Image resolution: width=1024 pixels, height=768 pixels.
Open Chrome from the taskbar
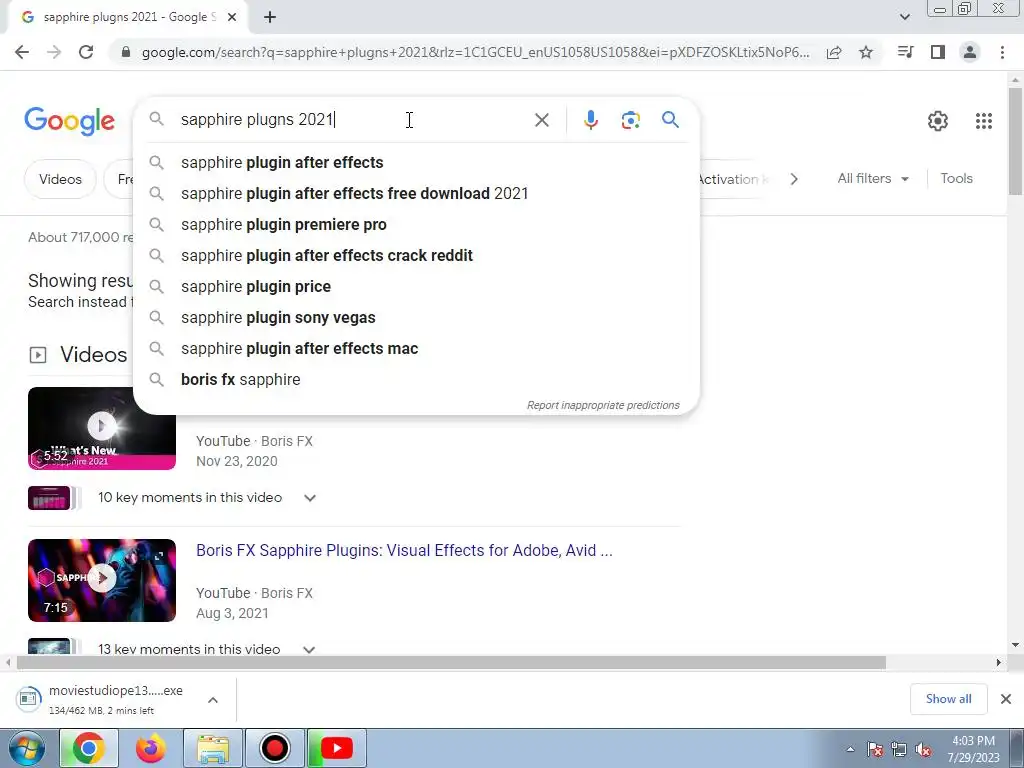pyautogui.click(x=89, y=748)
